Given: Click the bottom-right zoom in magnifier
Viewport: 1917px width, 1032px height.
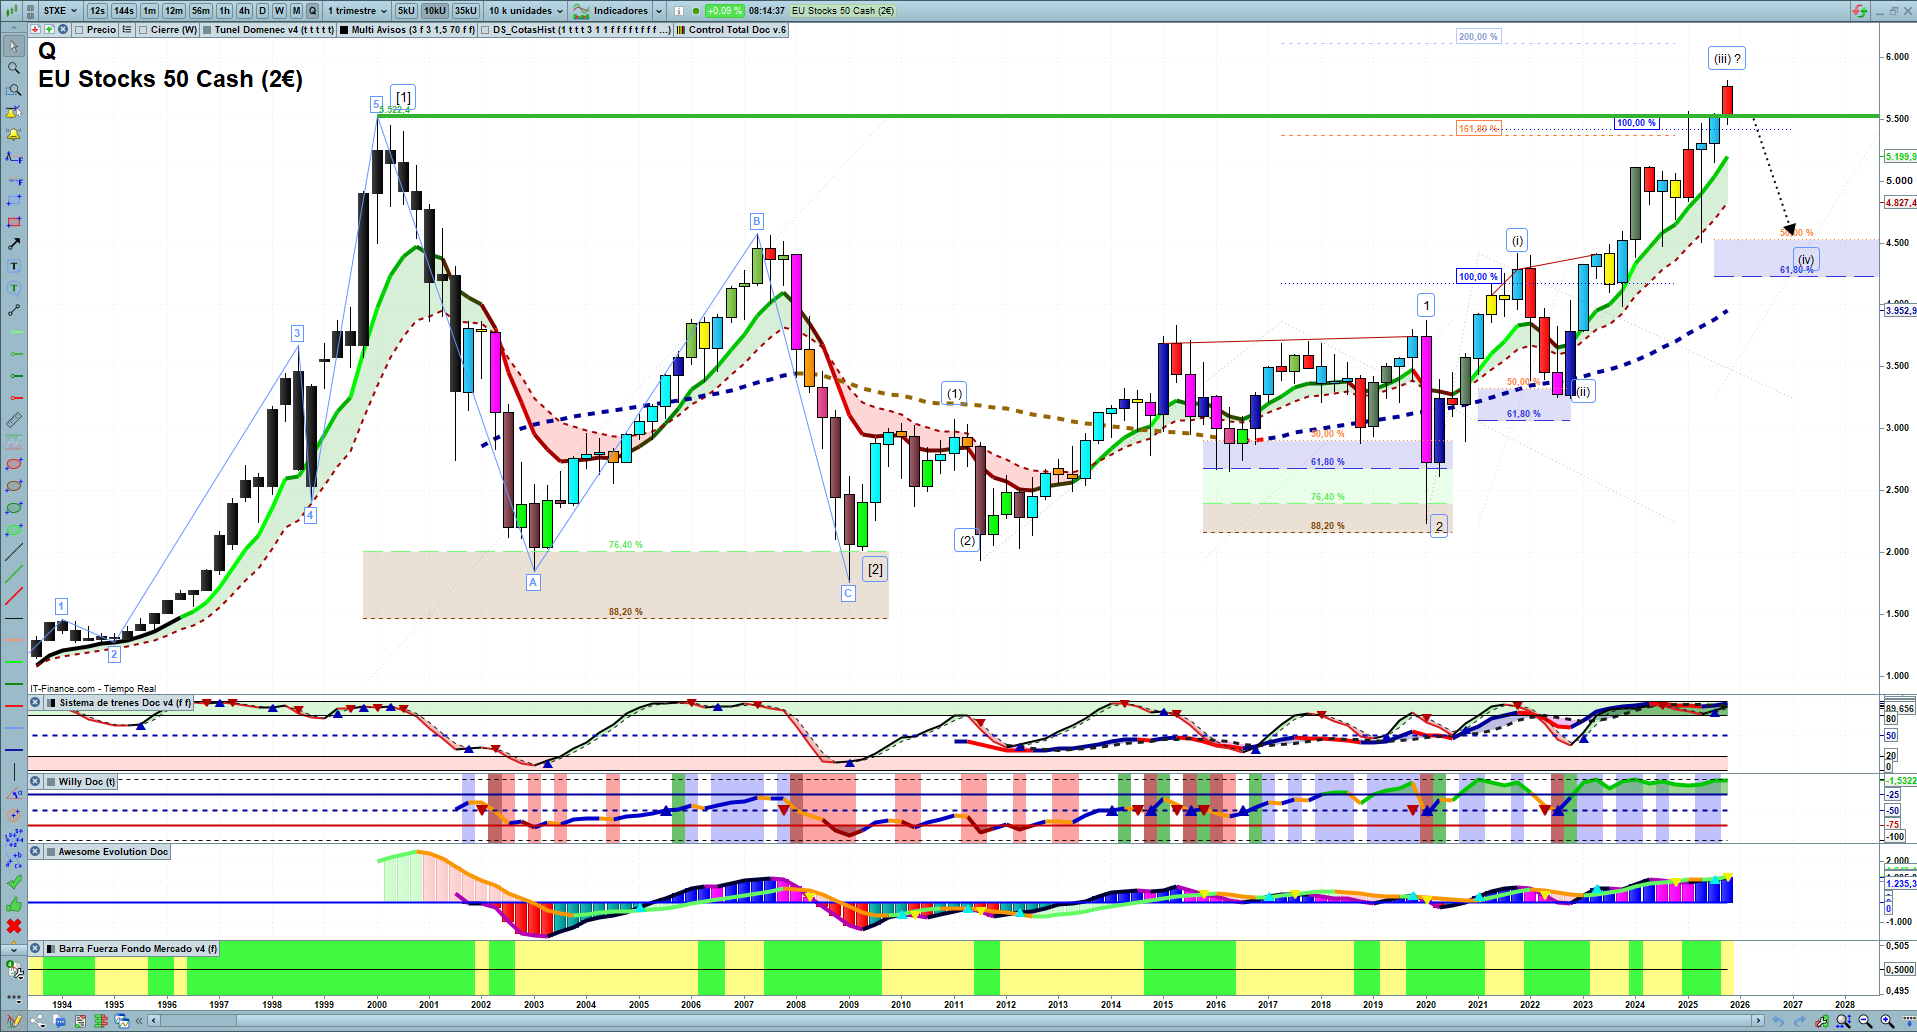Looking at the screenshot, I should 1887,1021.
